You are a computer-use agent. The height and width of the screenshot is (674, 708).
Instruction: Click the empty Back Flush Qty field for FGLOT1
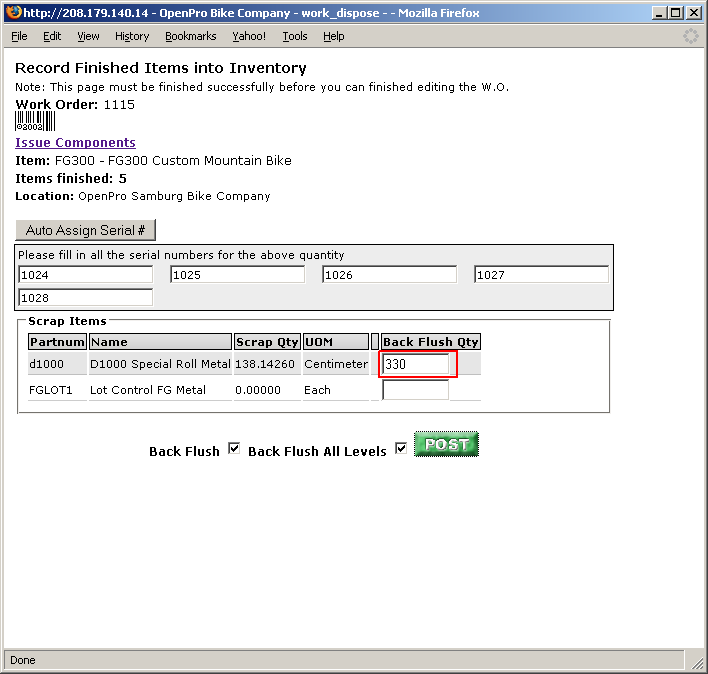click(415, 390)
